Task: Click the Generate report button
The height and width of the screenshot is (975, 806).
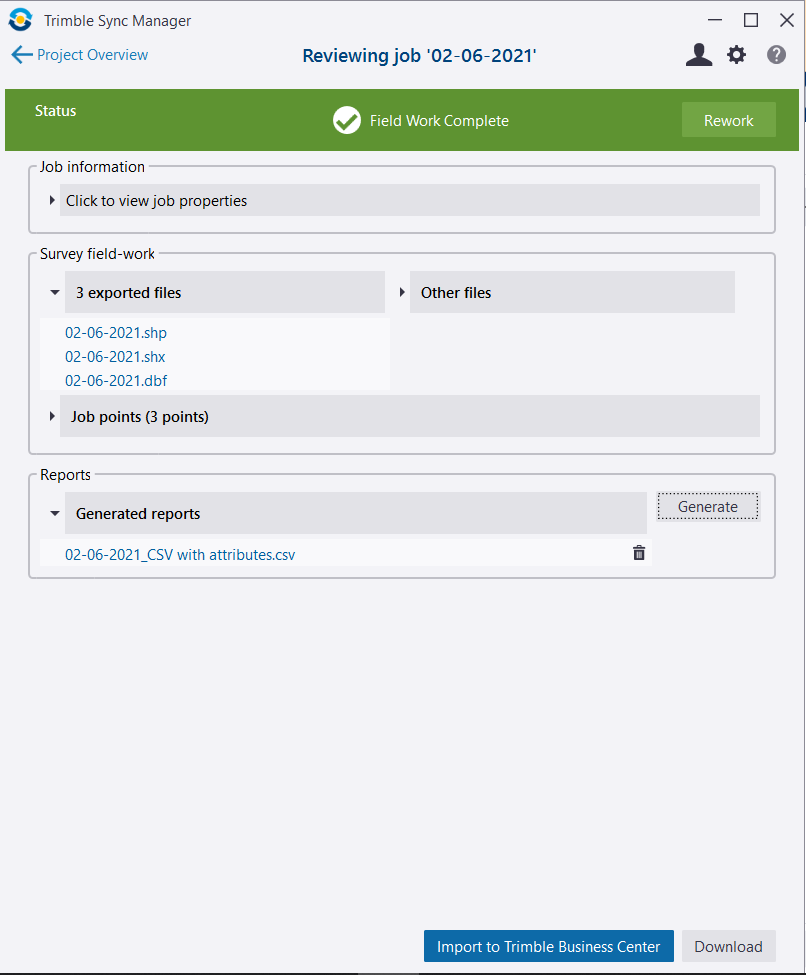Action: (708, 507)
